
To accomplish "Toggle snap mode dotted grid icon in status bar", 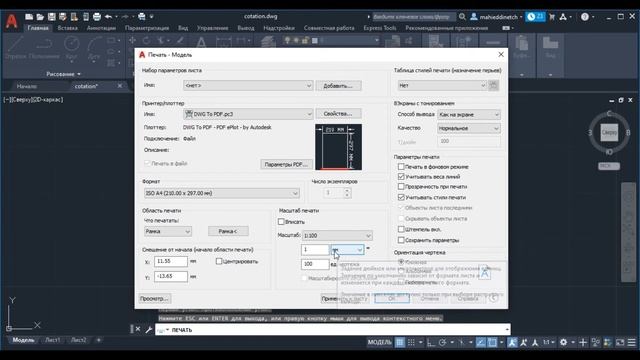I will click(411, 342).
